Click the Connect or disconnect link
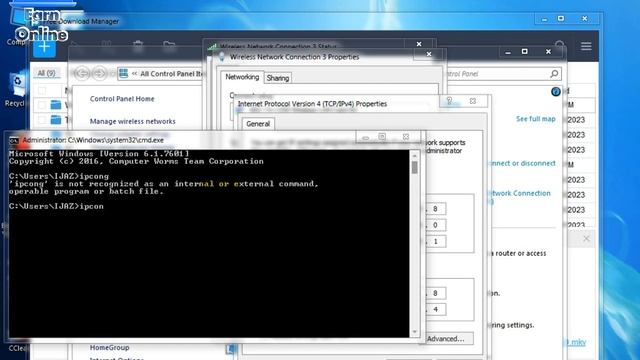The height and width of the screenshot is (360, 640). click(522, 163)
